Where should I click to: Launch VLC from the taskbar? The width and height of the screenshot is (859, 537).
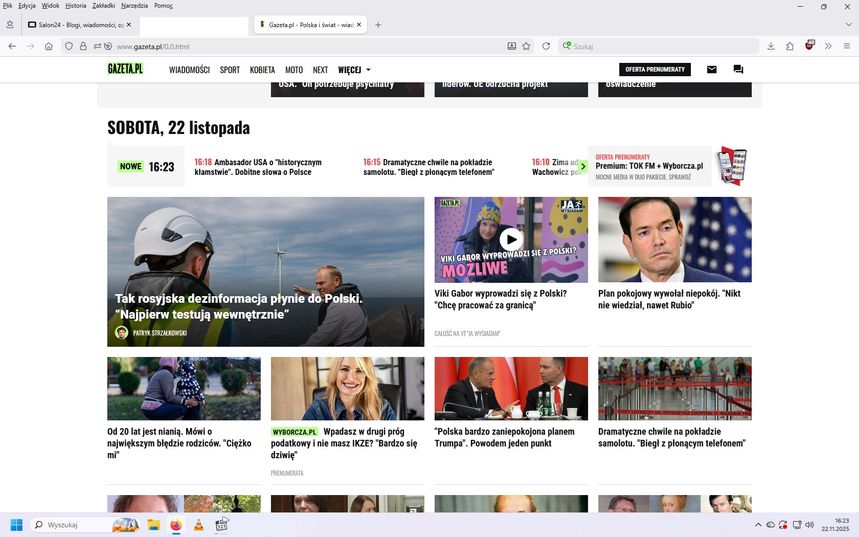tap(199, 524)
